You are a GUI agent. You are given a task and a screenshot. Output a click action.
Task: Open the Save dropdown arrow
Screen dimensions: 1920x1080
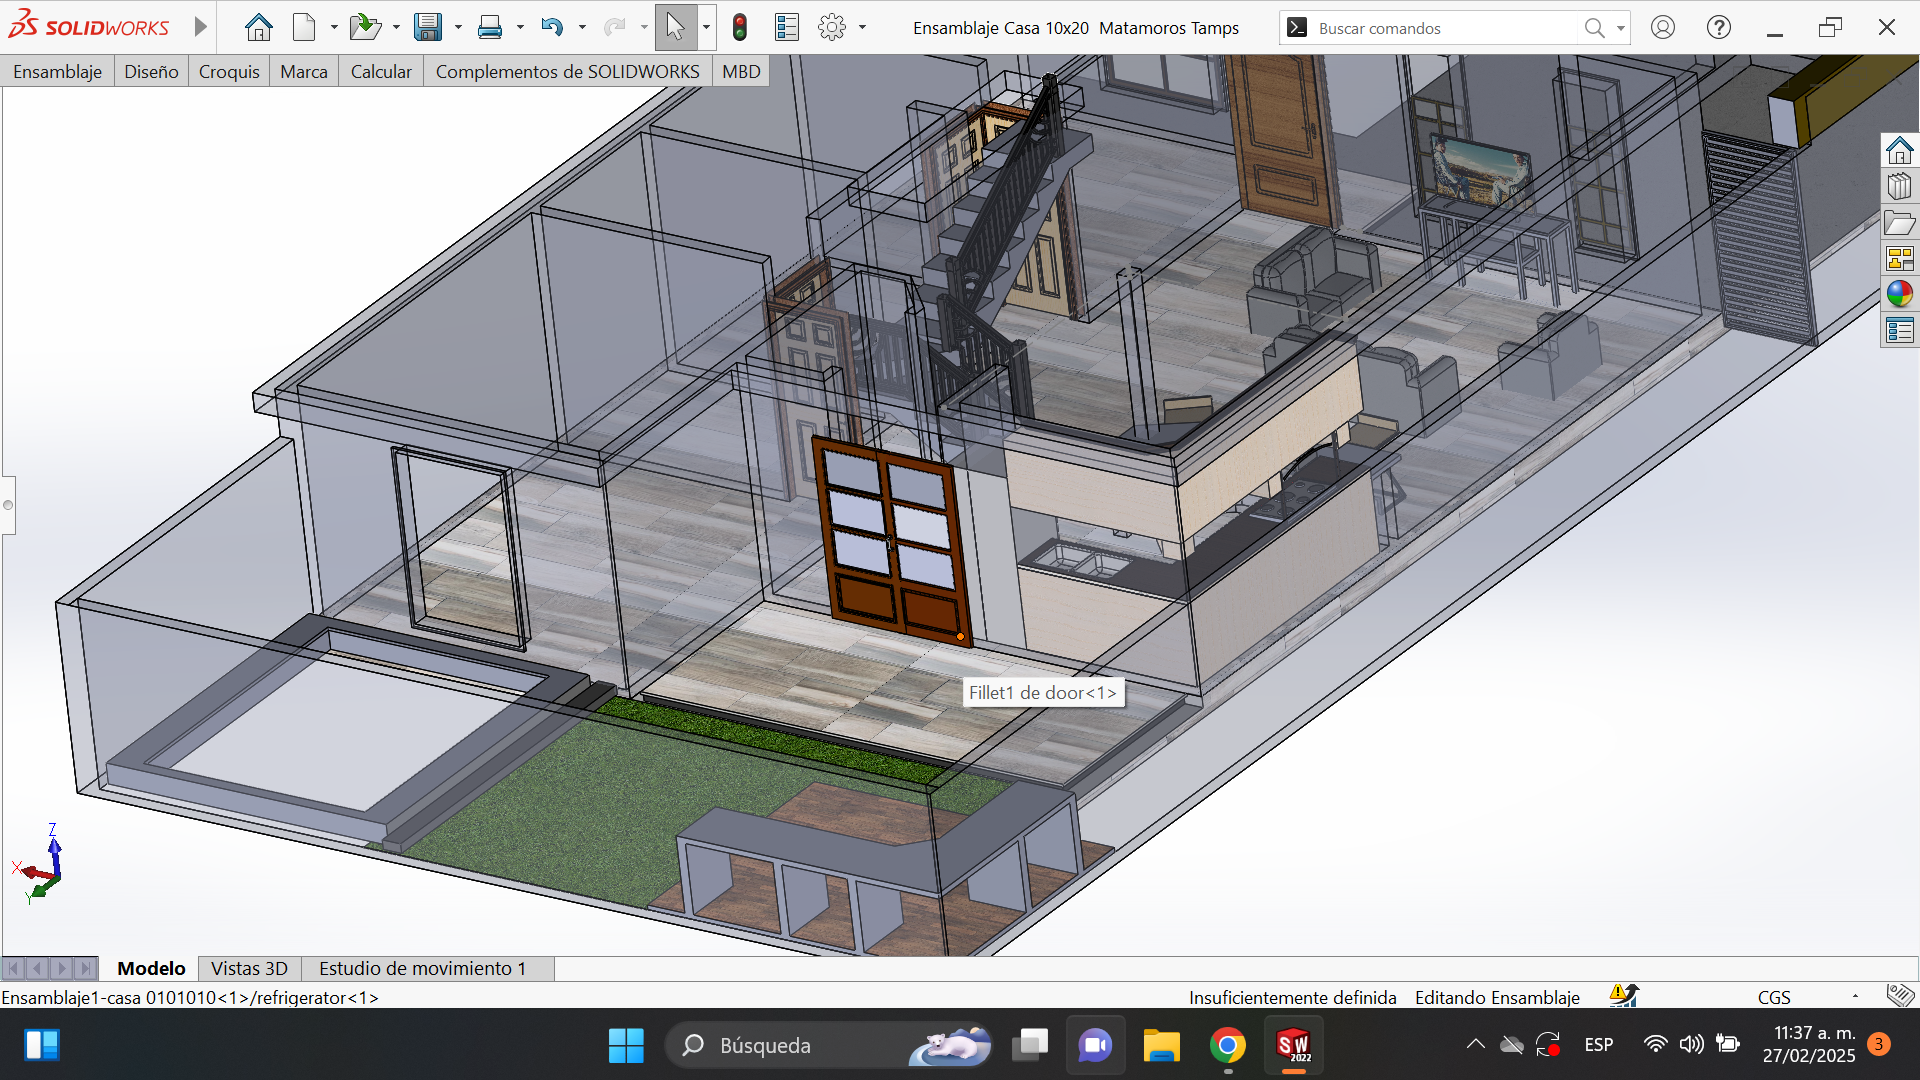pos(458,27)
